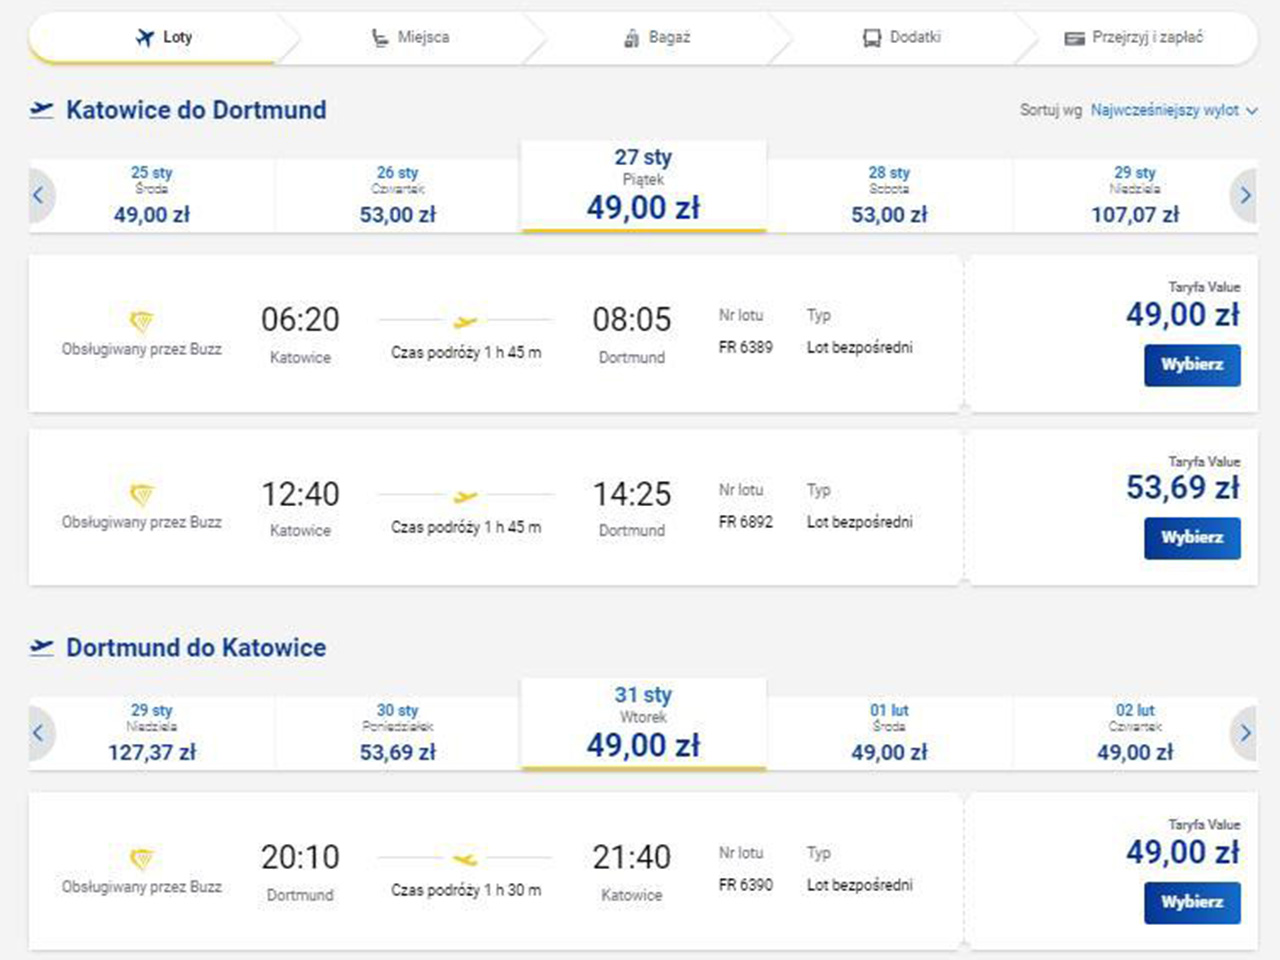
Task: Click the airplane icon in the Loty step
Action: click(x=145, y=38)
